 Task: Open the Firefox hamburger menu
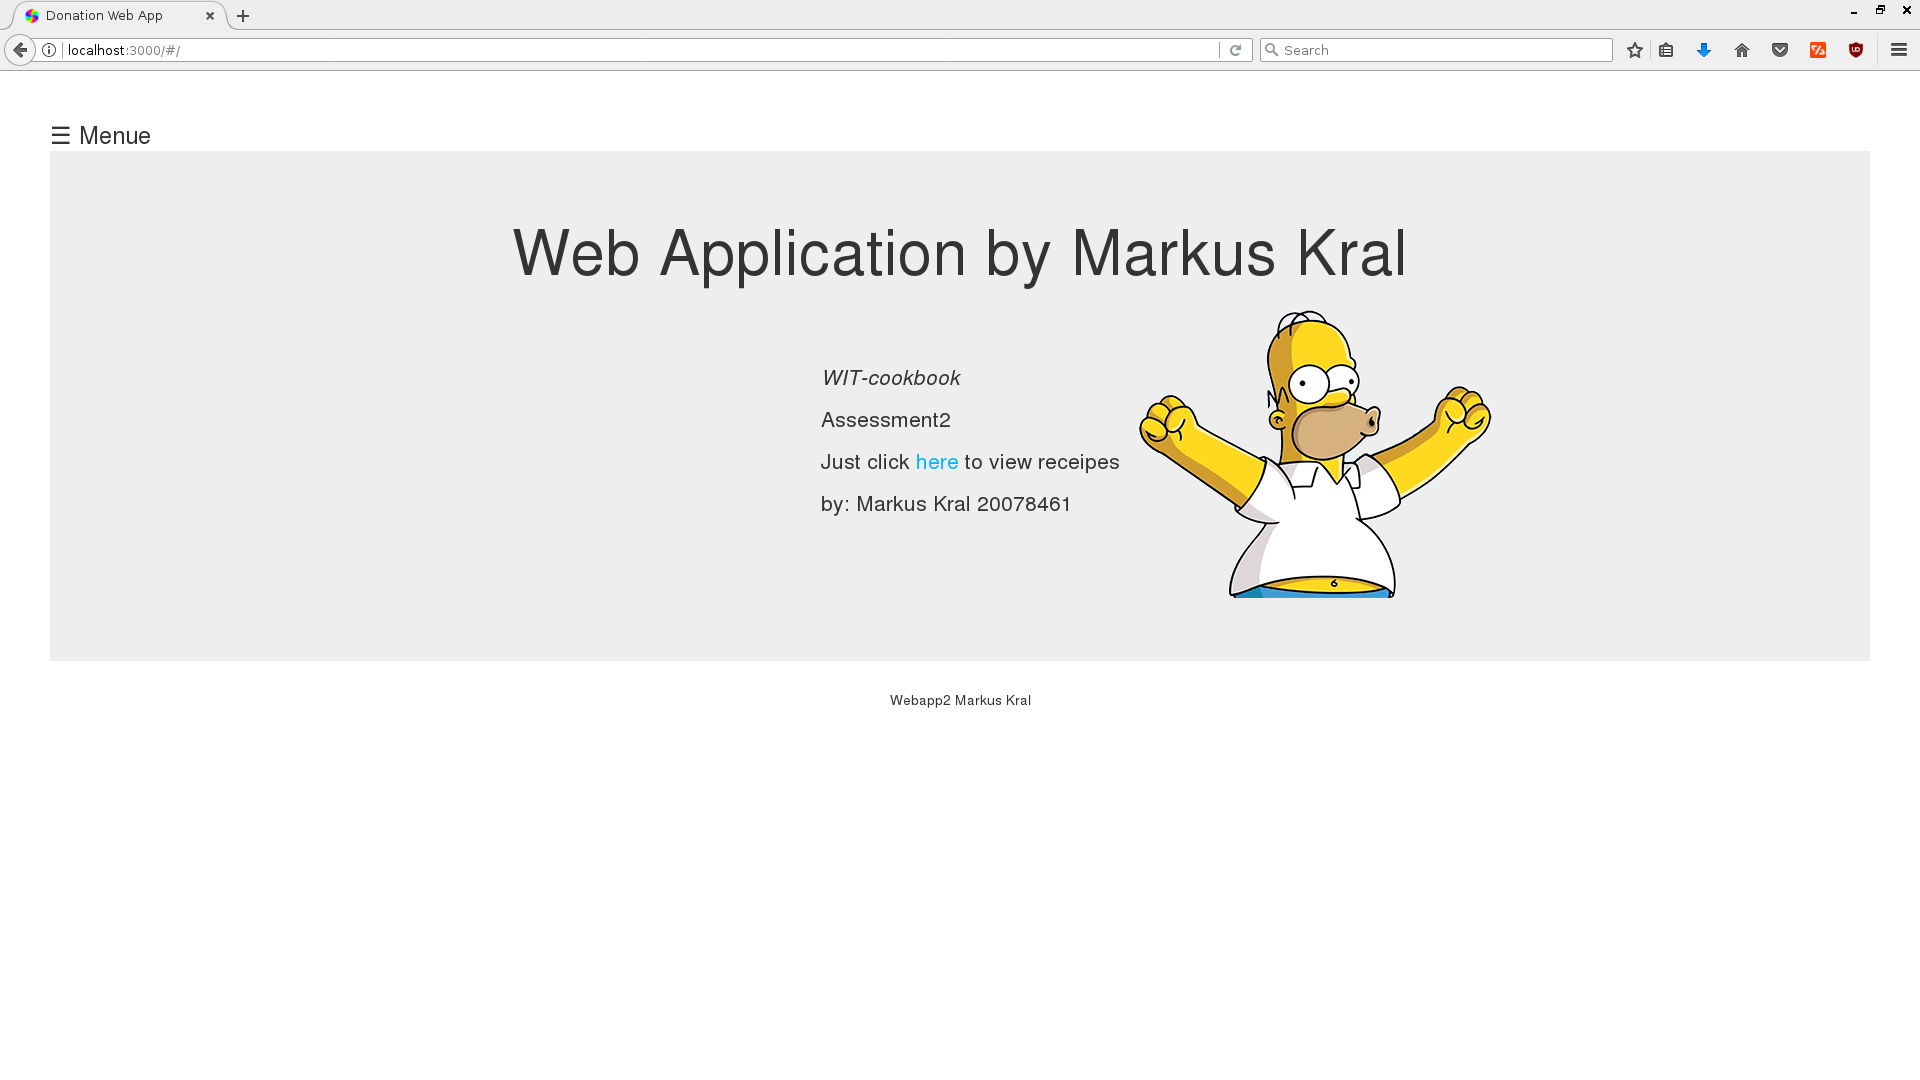click(x=1898, y=50)
